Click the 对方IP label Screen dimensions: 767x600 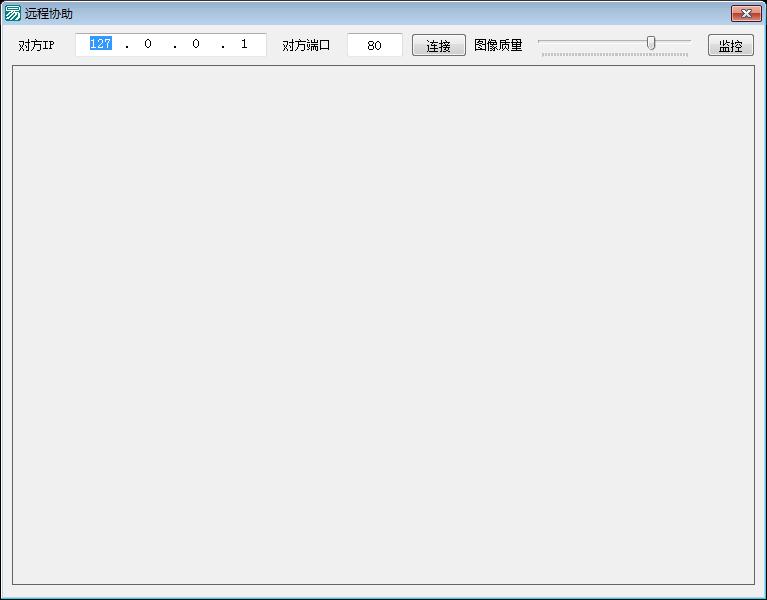pyautogui.click(x=36, y=45)
